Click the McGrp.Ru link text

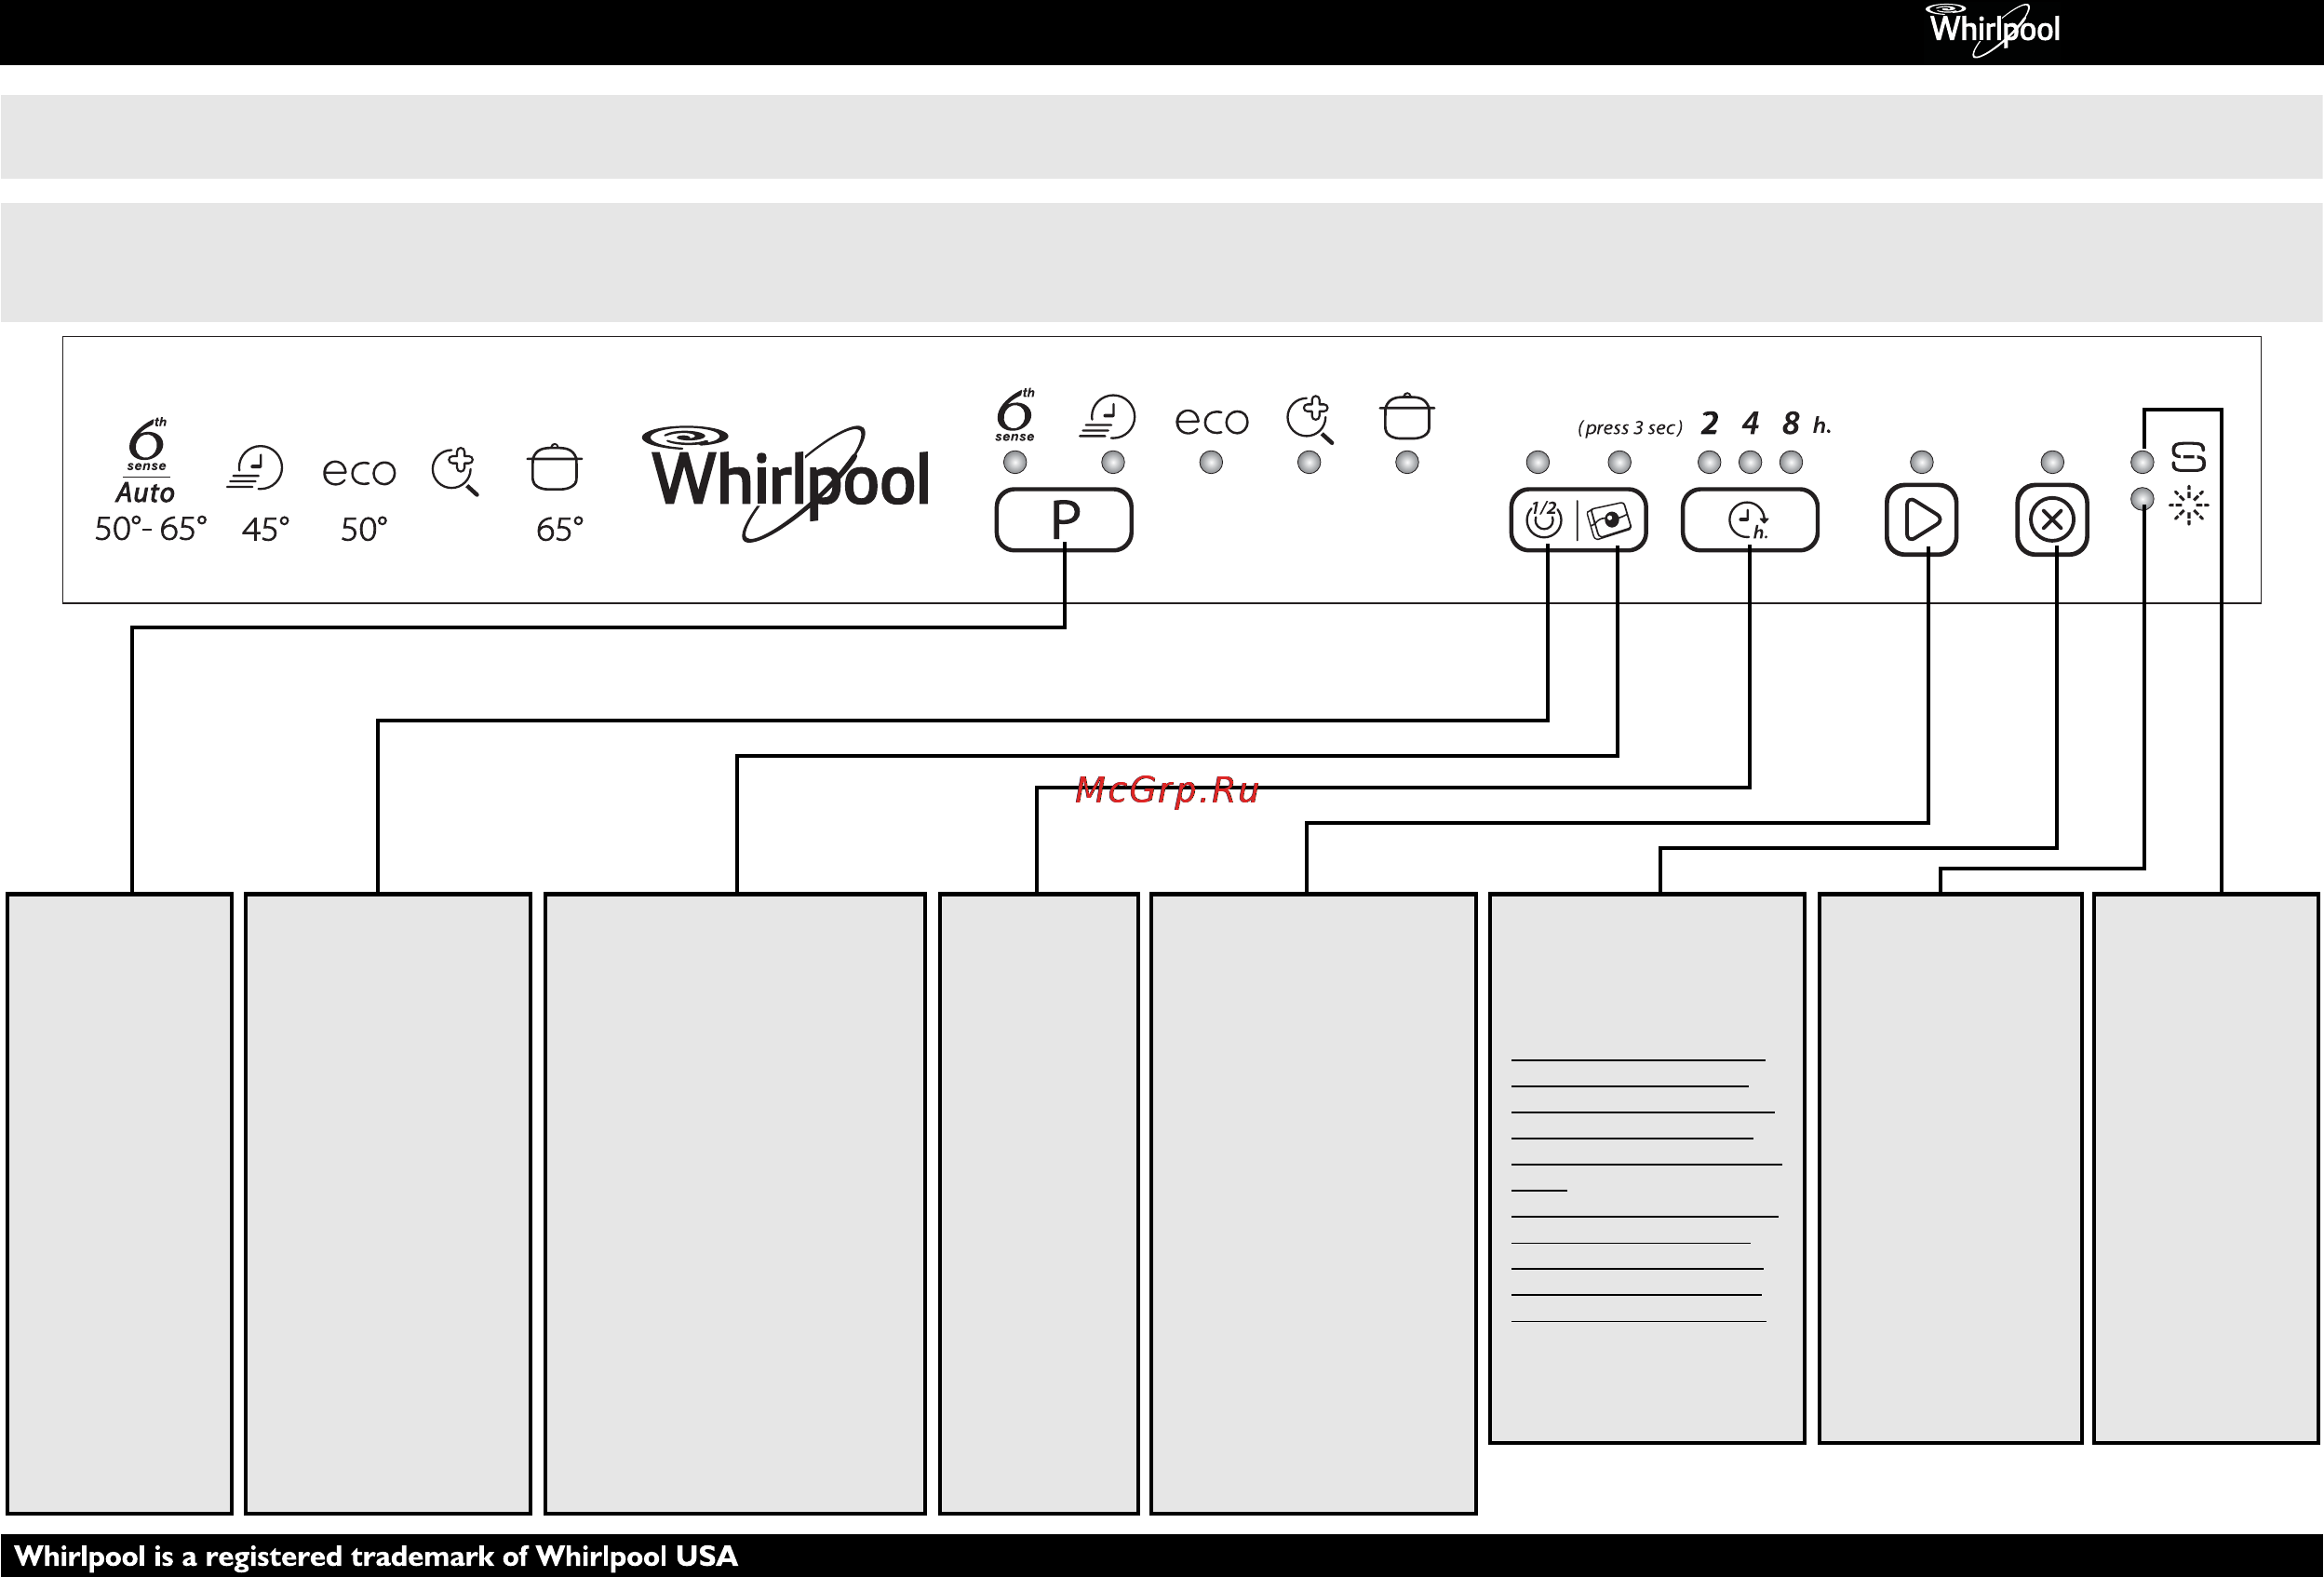(x=1167, y=791)
